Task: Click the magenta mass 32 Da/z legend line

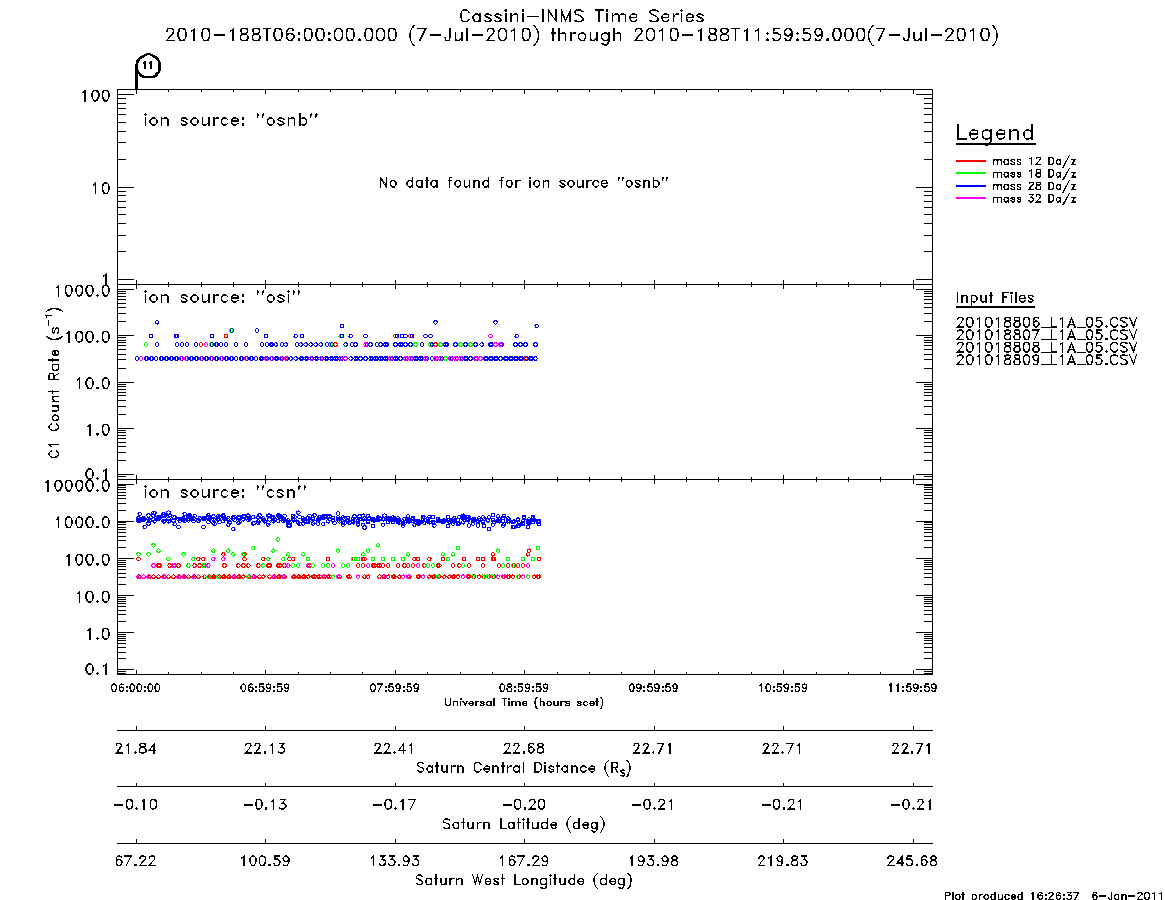Action: (x=970, y=199)
